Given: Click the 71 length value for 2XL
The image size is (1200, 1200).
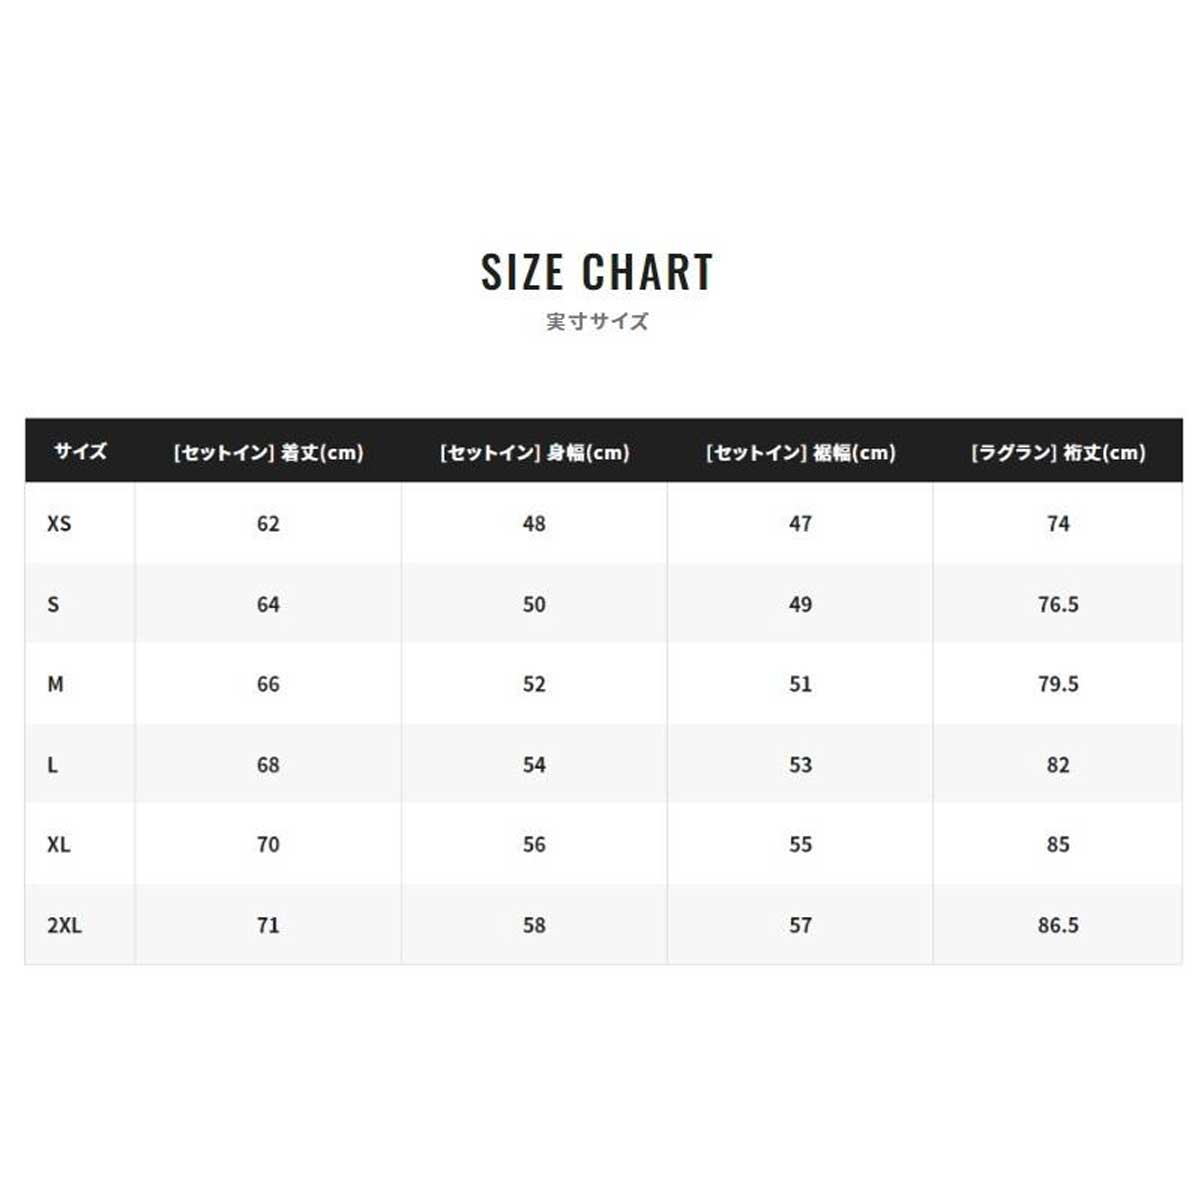Looking at the screenshot, I should click(x=268, y=925).
